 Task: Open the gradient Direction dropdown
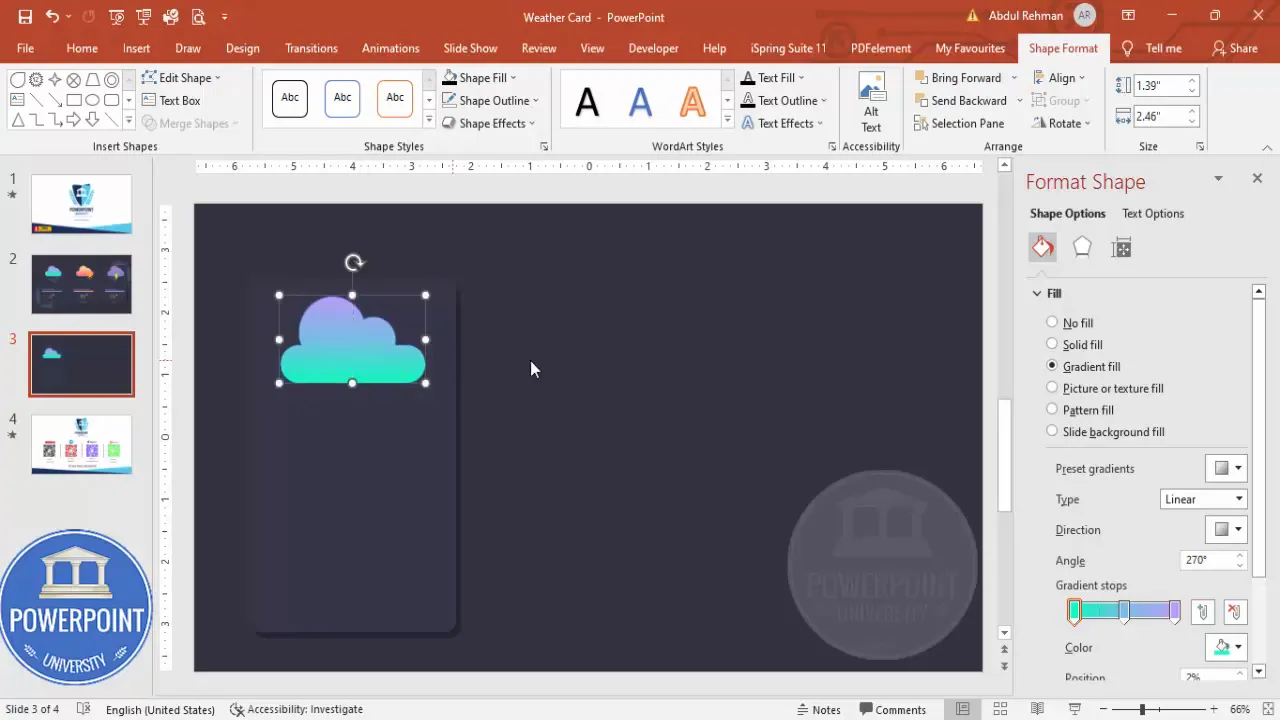pyautogui.click(x=1226, y=529)
